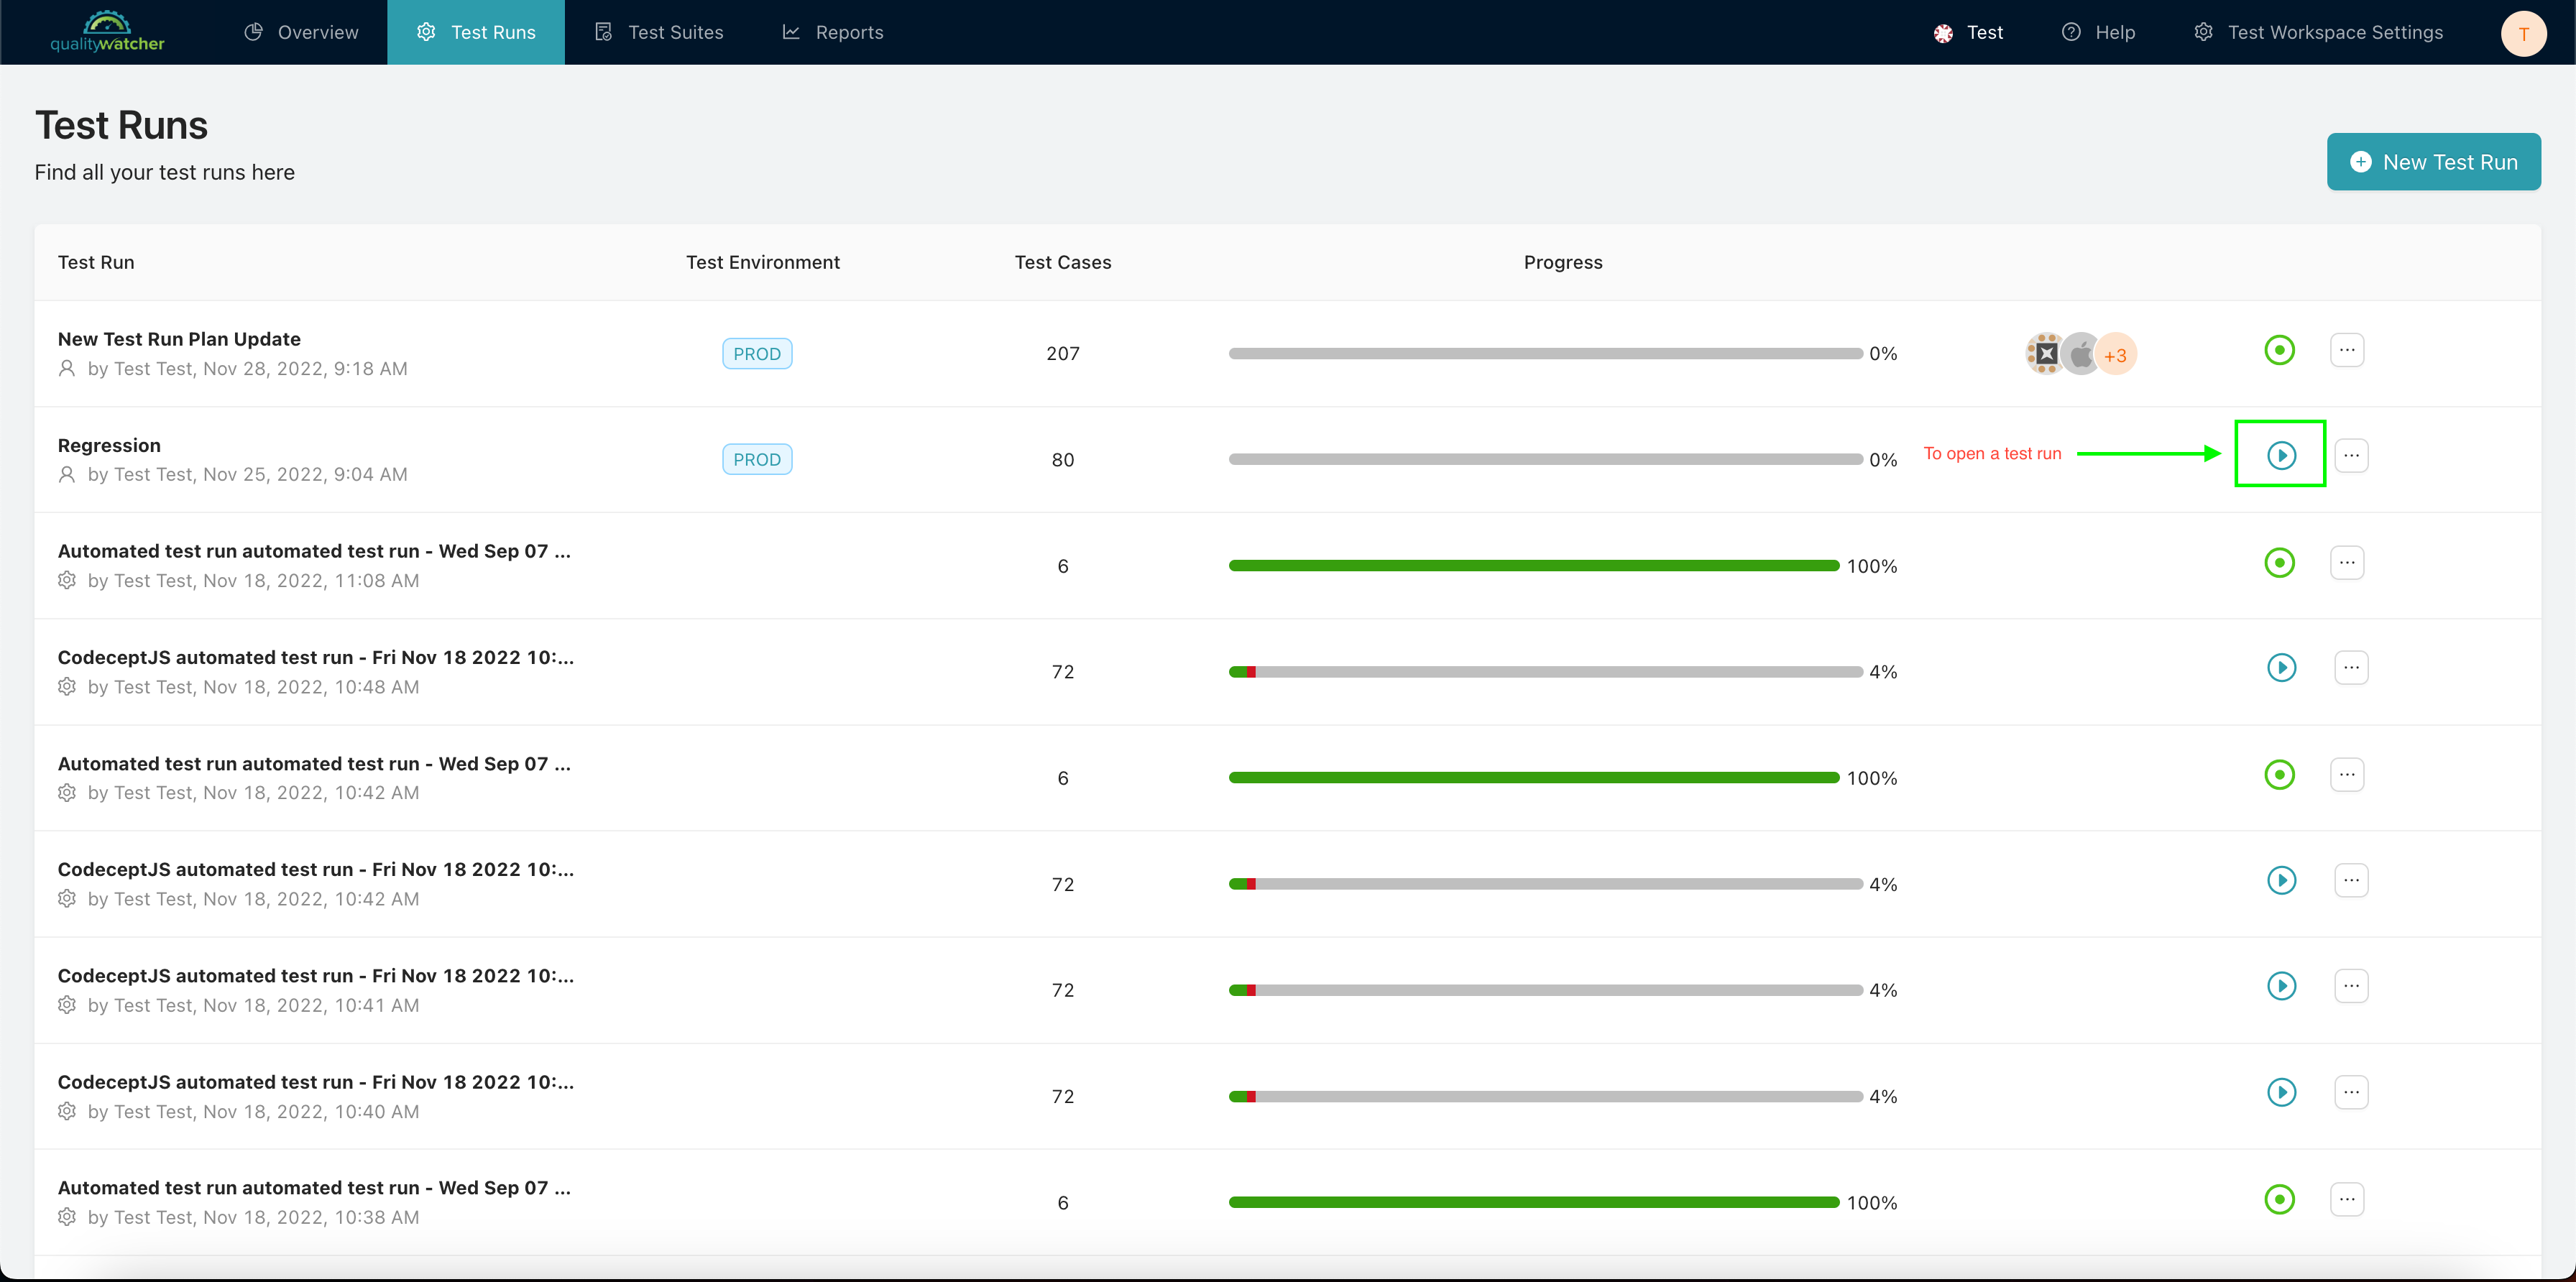2576x1282 pixels.
Task: Click the first assignee avatar on New Test Run Plan Update
Action: coord(2045,353)
